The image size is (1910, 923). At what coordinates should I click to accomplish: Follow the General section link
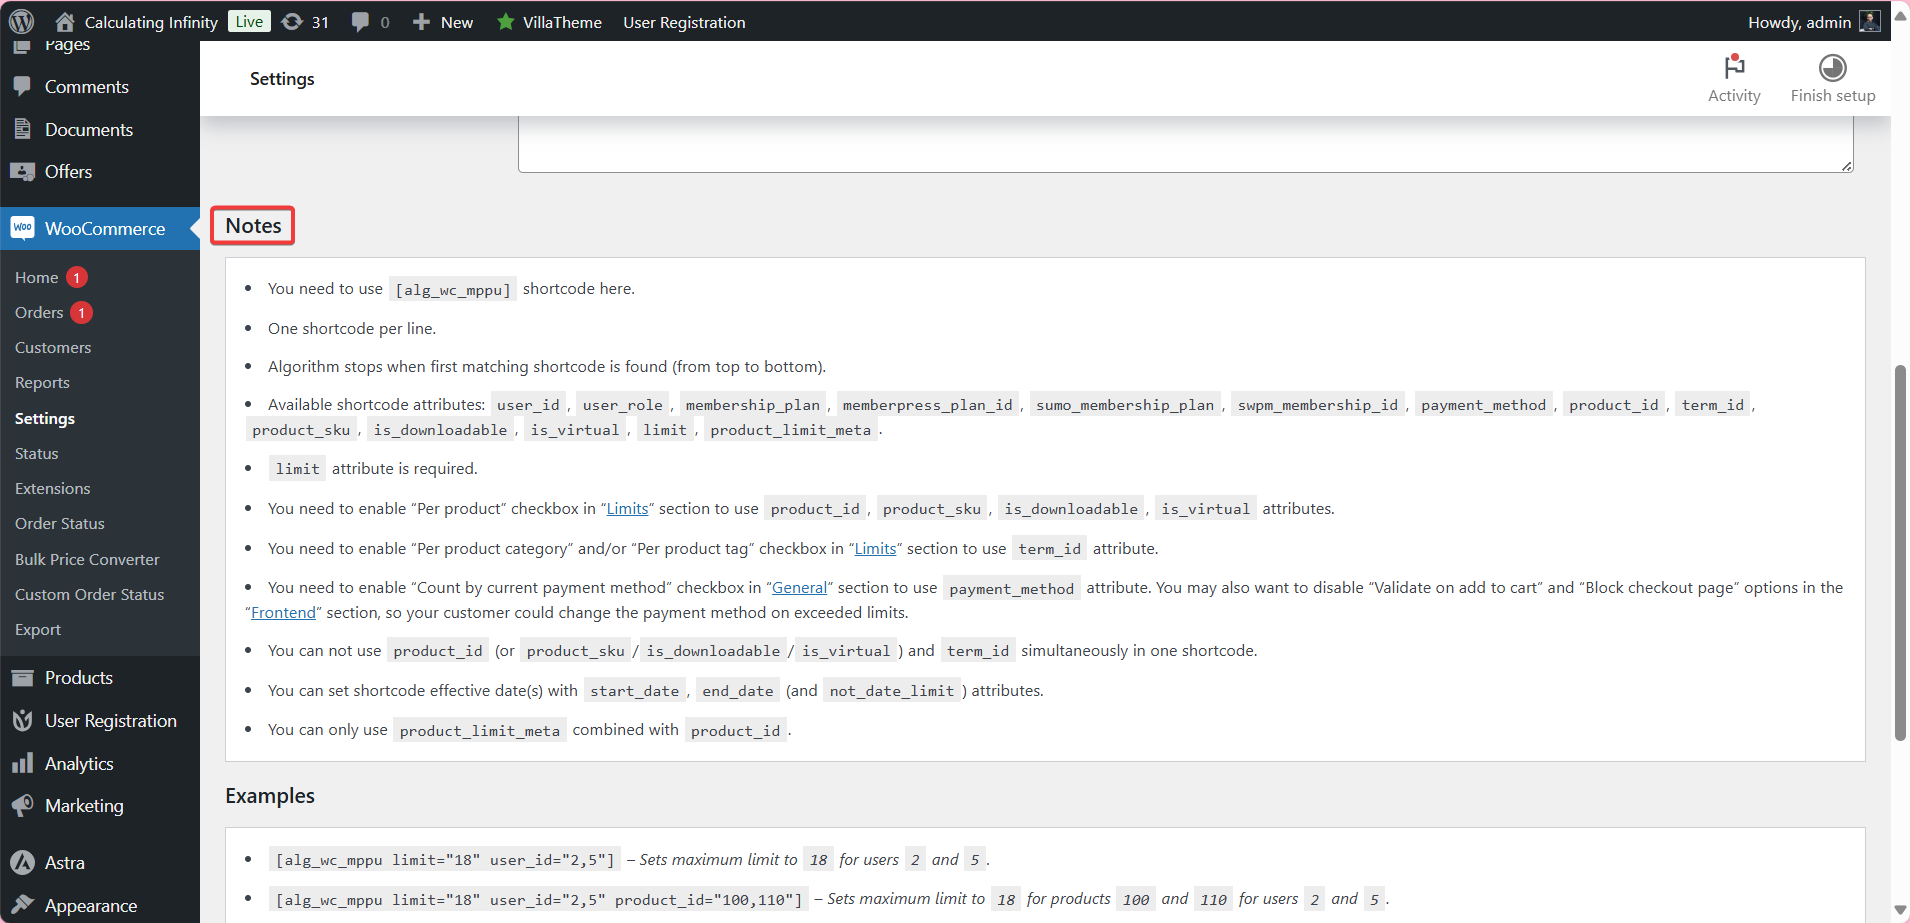click(799, 587)
